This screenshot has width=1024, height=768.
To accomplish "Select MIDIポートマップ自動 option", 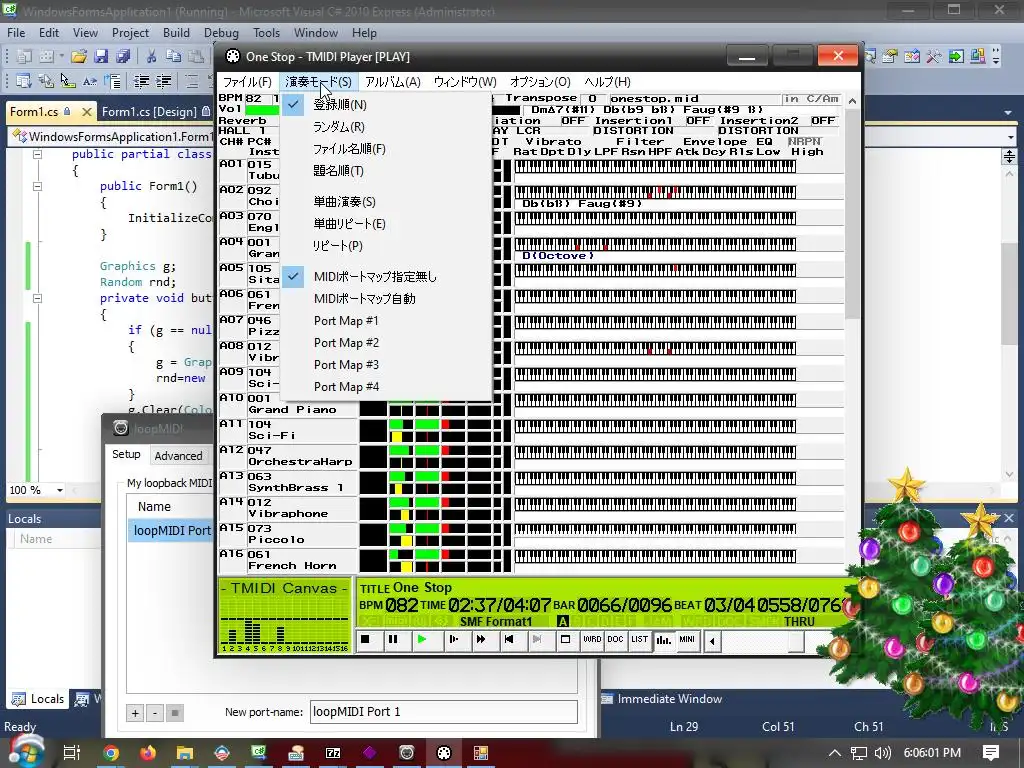I will pos(387,299).
